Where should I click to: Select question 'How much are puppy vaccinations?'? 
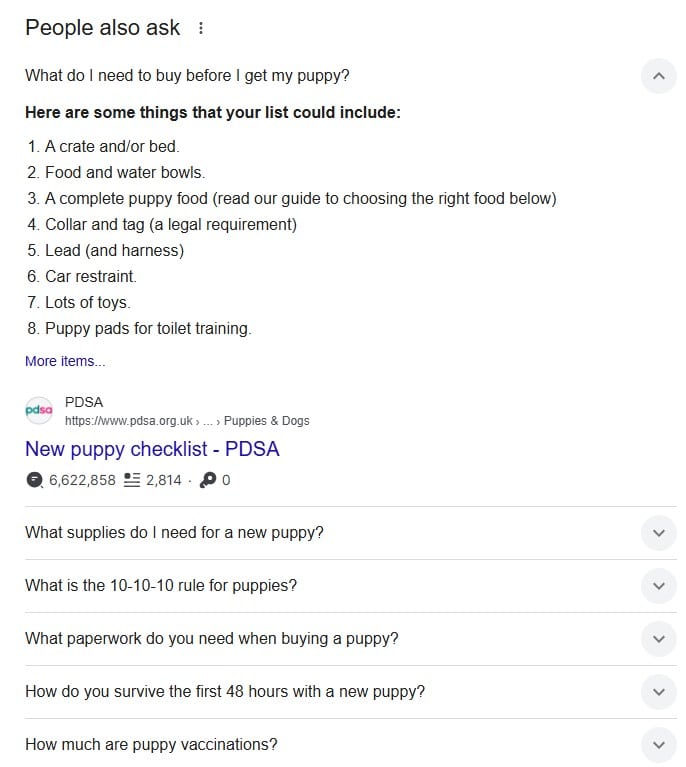coord(151,745)
